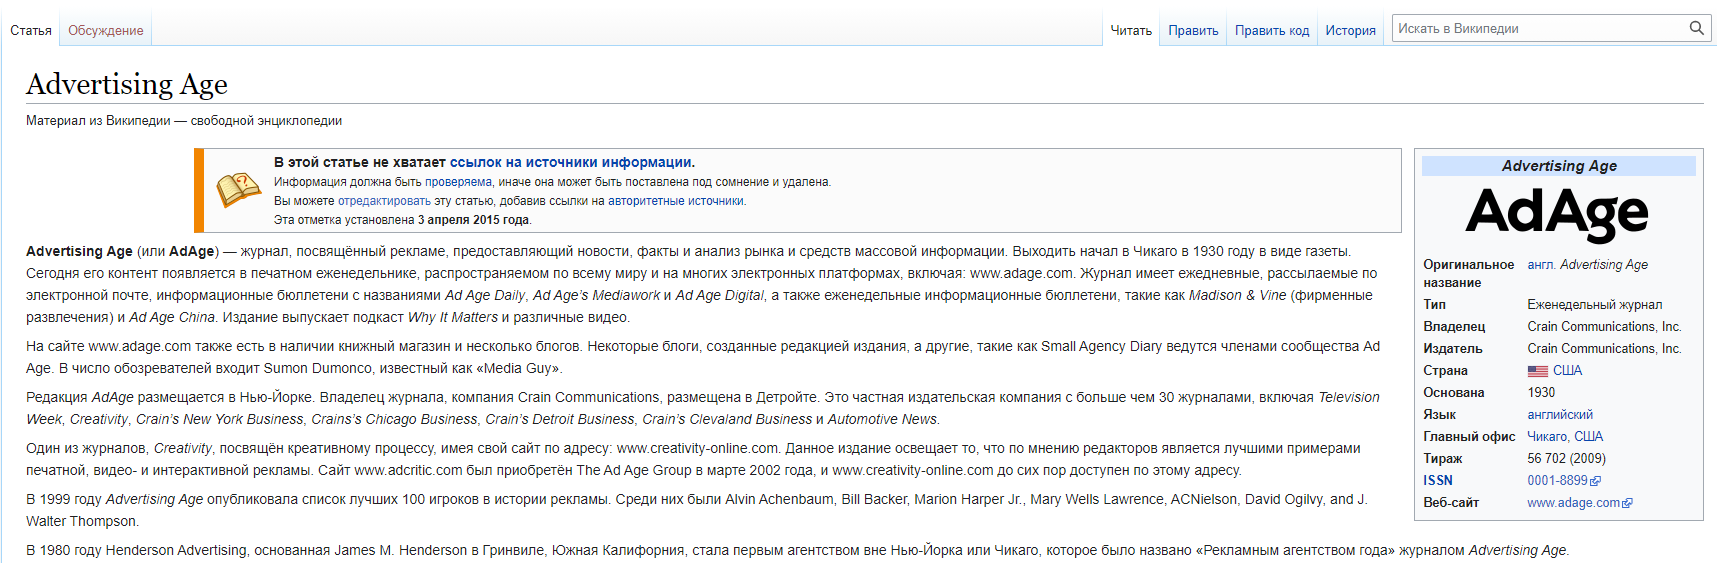Click the отредактировать link in notice
Image resolution: width=1717 pixels, height=563 pixels.
tap(384, 201)
